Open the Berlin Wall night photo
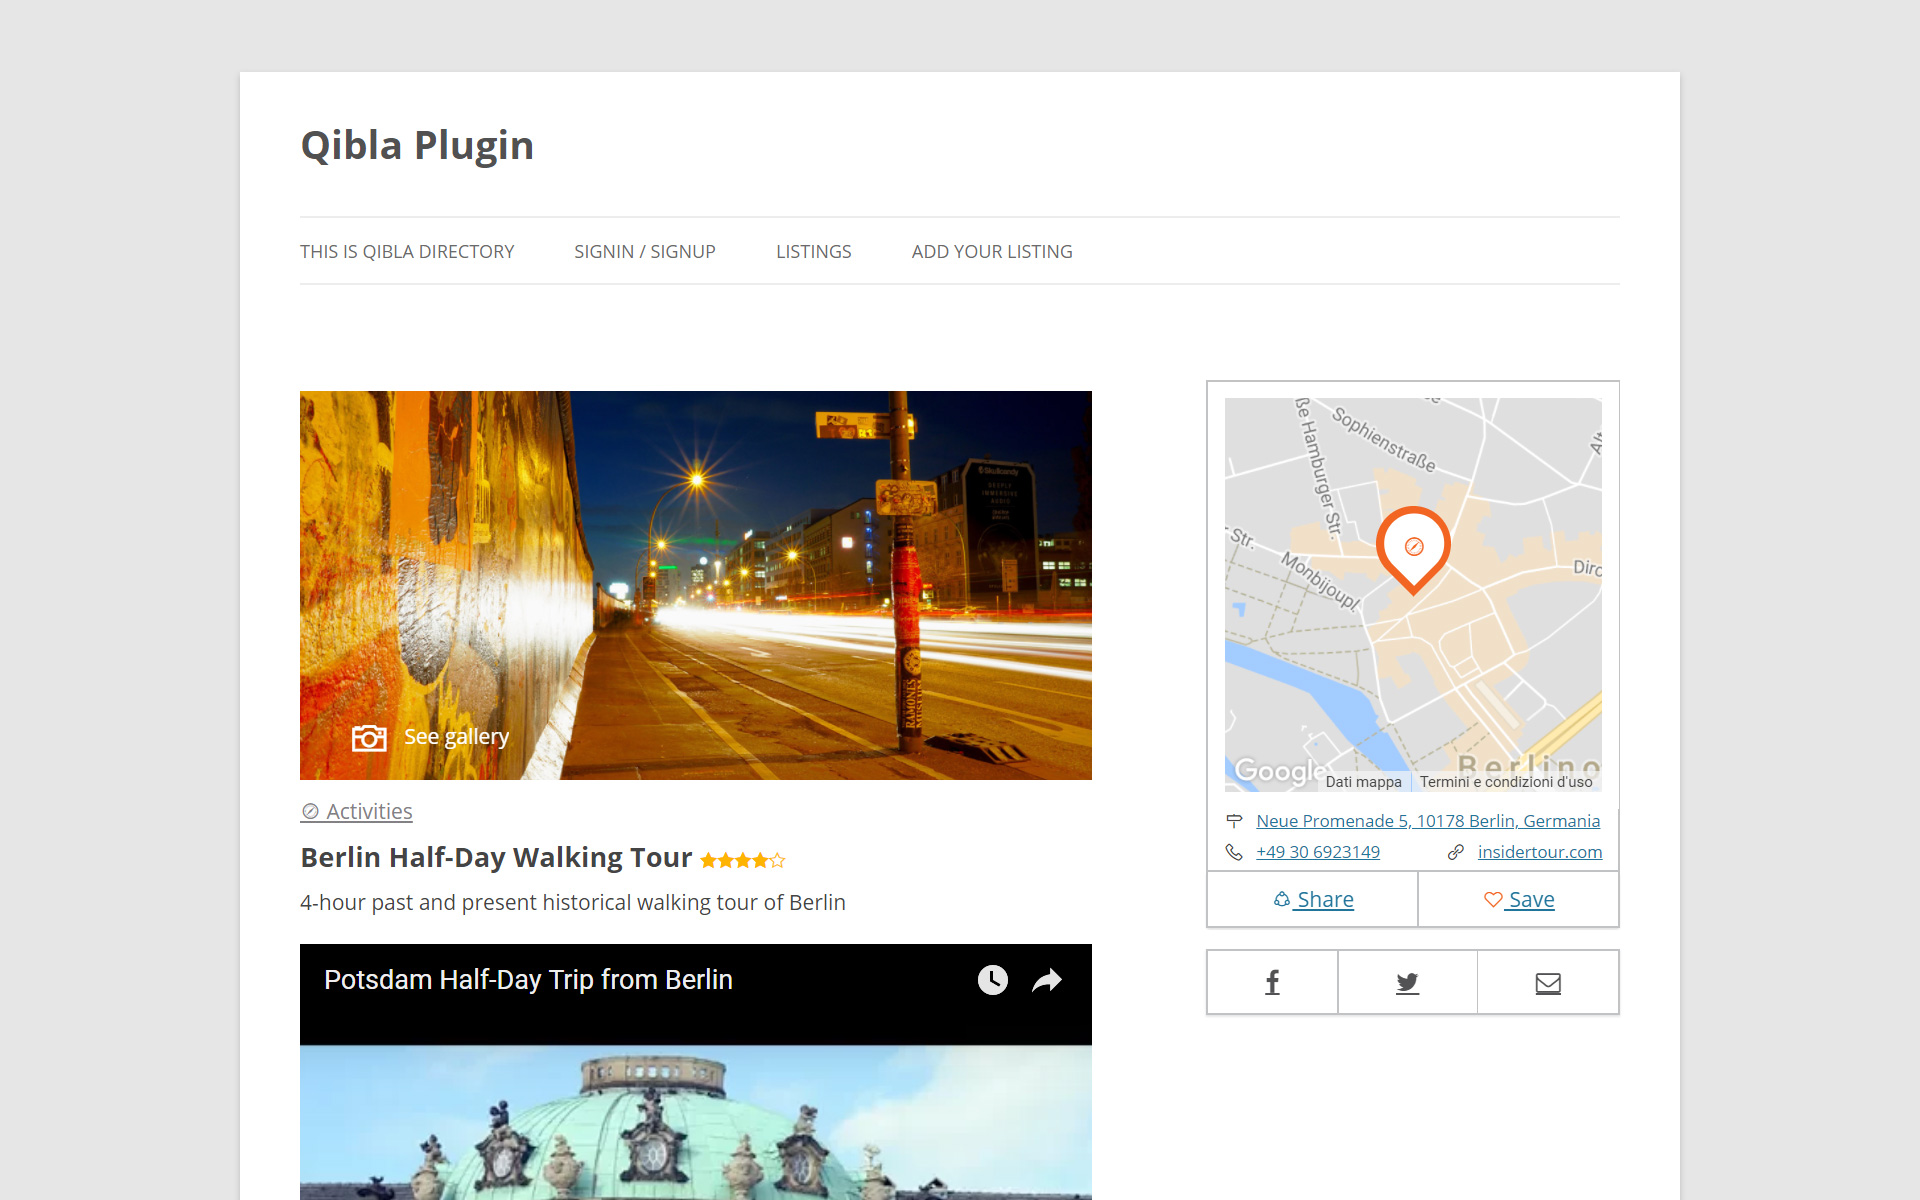The image size is (1920, 1200). [696, 585]
